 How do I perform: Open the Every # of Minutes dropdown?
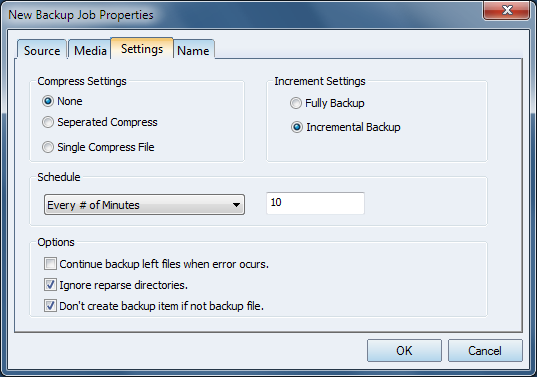click(x=144, y=205)
